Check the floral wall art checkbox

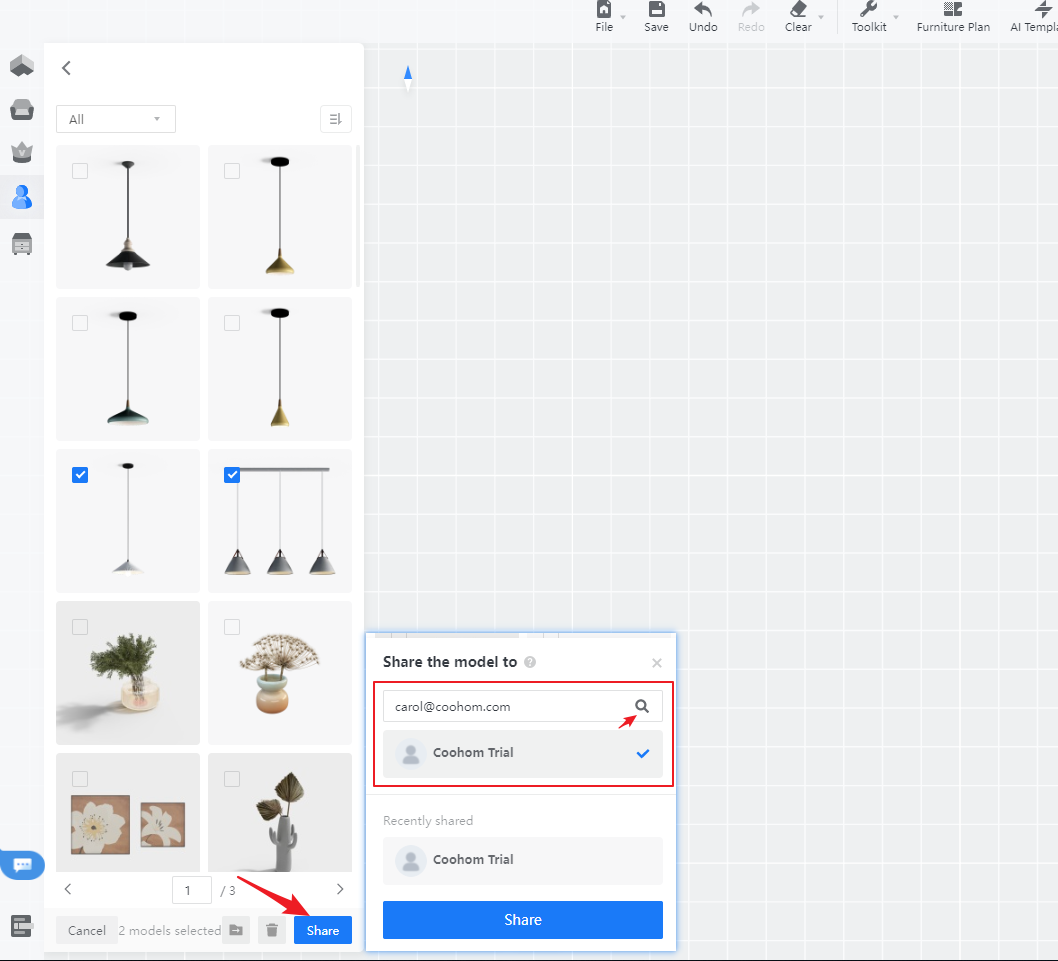[80, 778]
